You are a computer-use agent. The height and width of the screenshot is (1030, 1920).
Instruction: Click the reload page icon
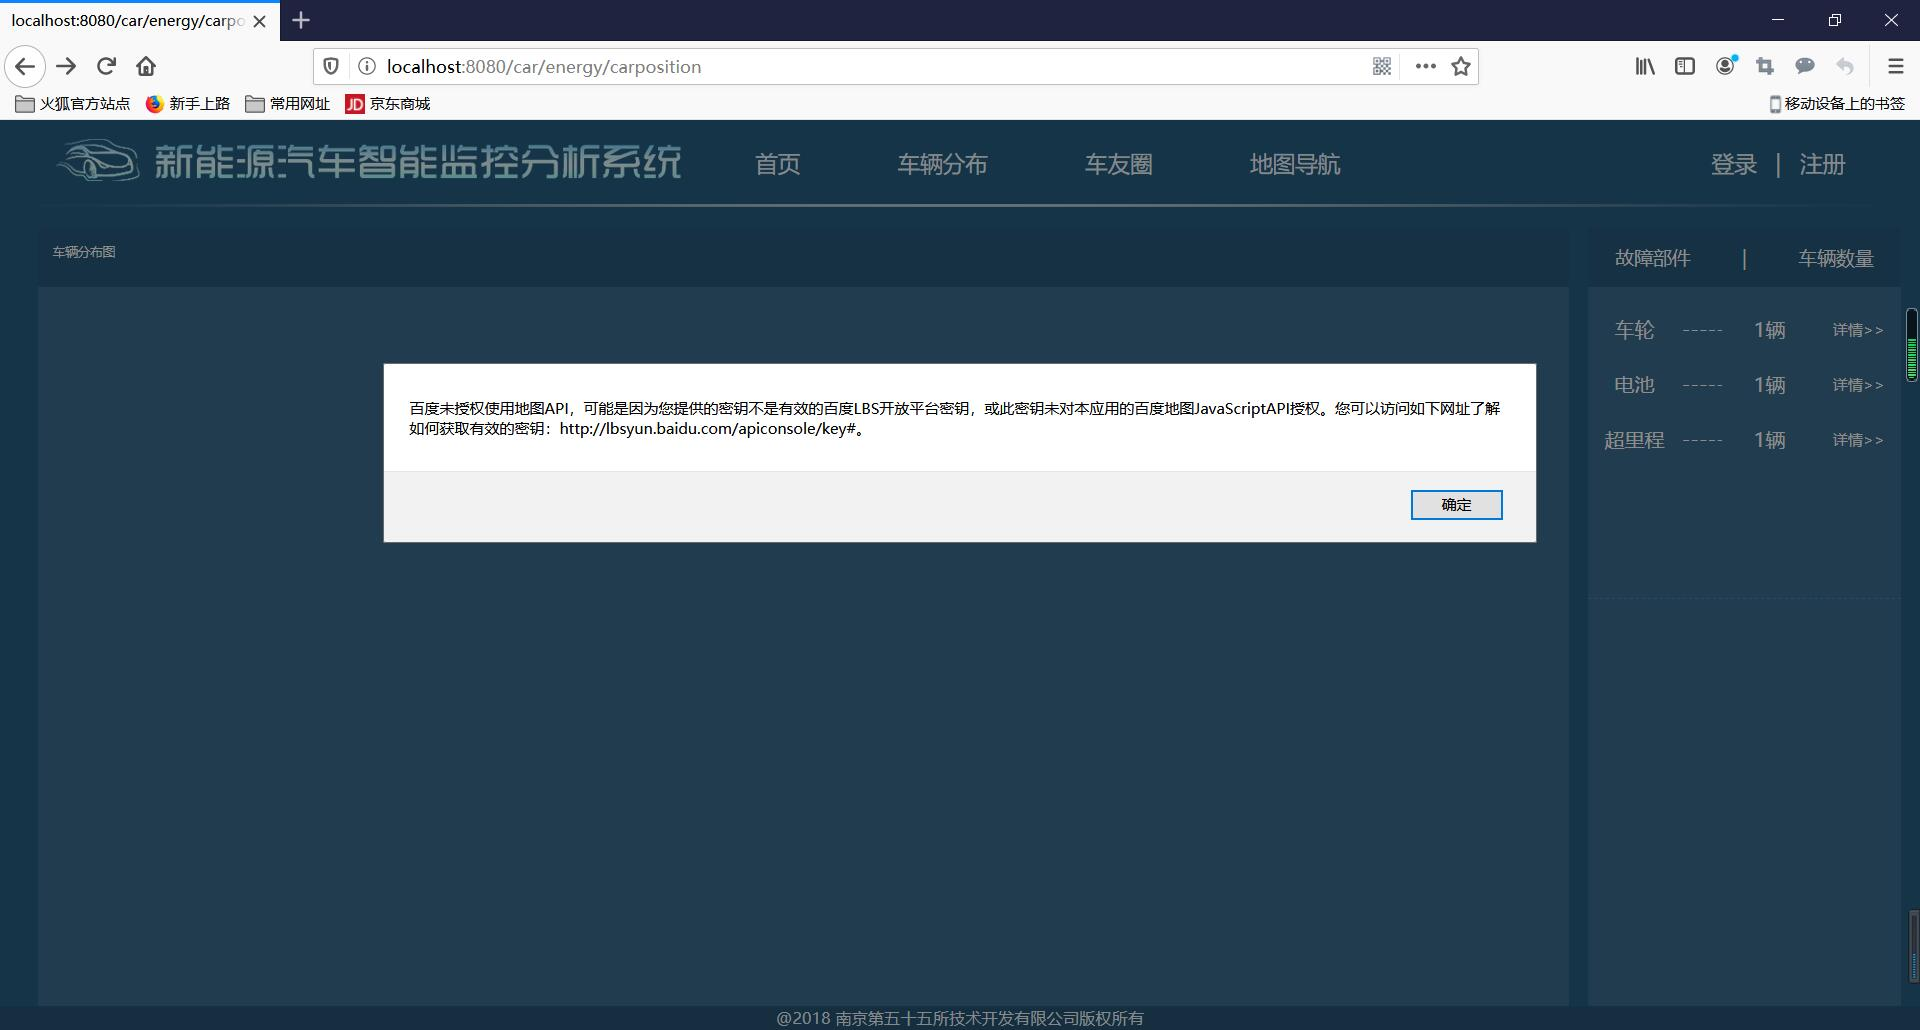pos(106,66)
